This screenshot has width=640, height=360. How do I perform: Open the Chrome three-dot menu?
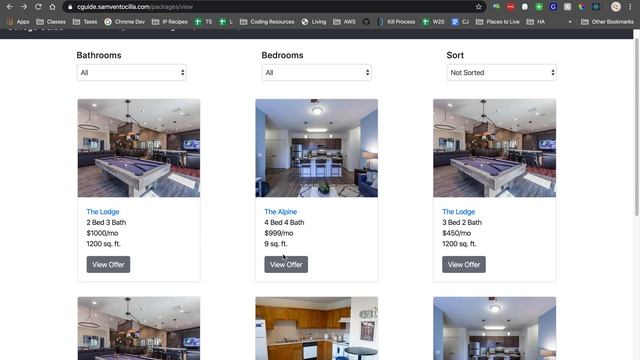630,7
